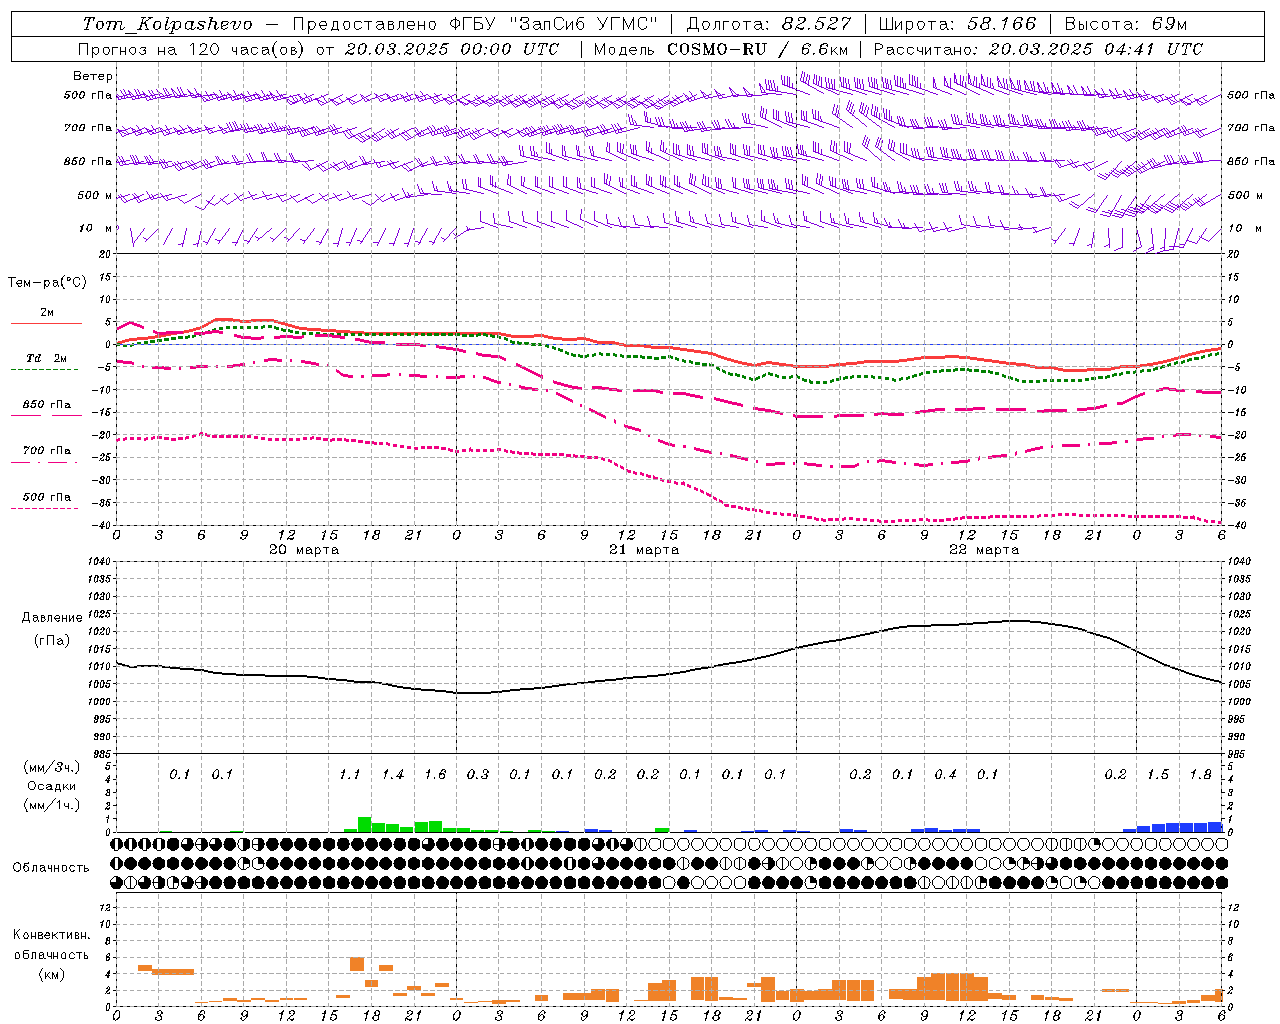Click the station name Tom_Kolpashevo in header
The image size is (1280, 1024).
pyautogui.click(x=167, y=24)
